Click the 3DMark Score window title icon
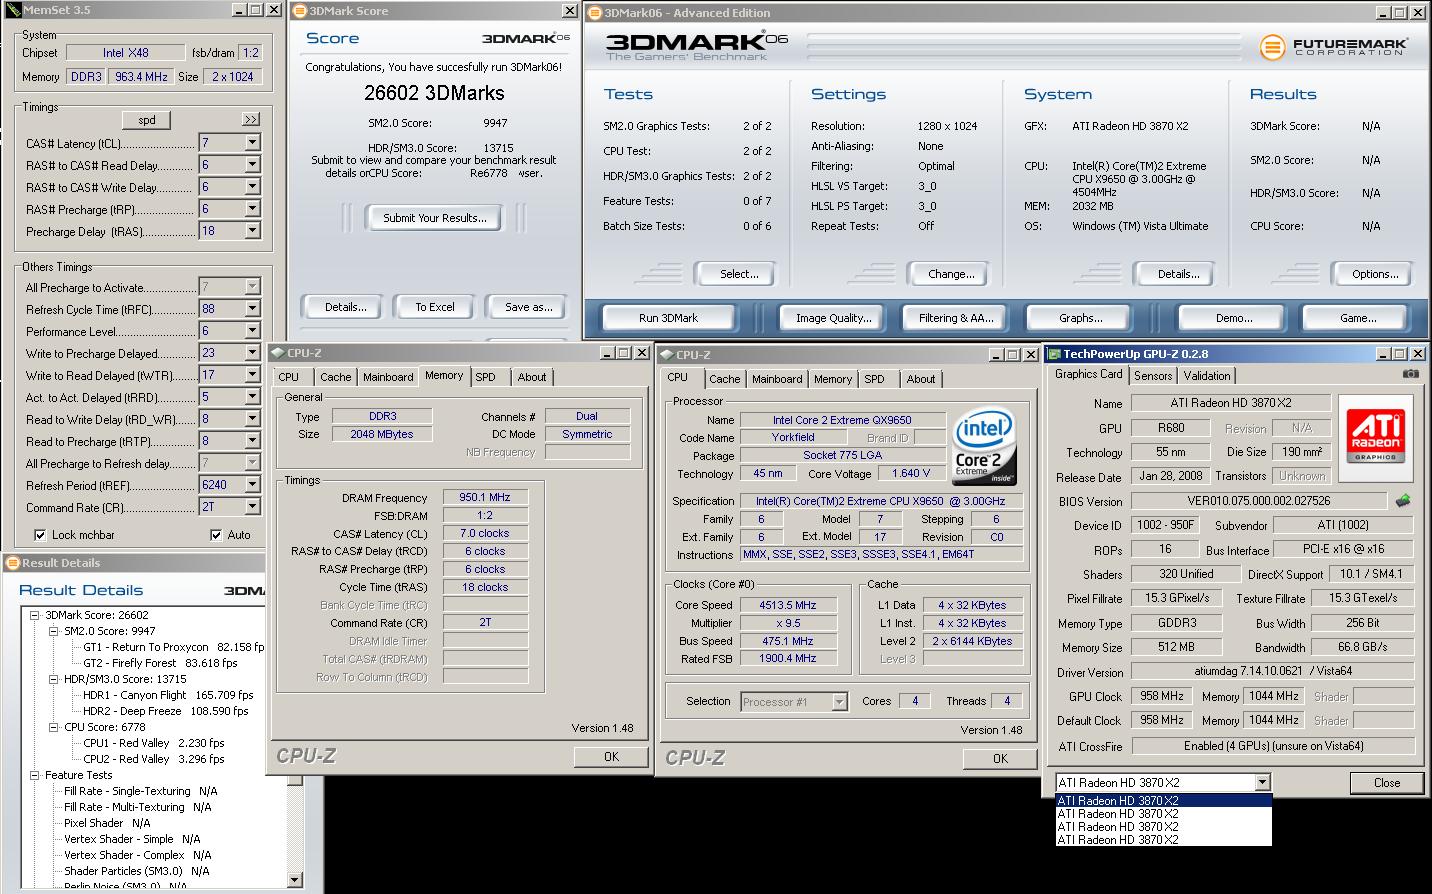This screenshot has height=894, width=1432. tap(301, 11)
